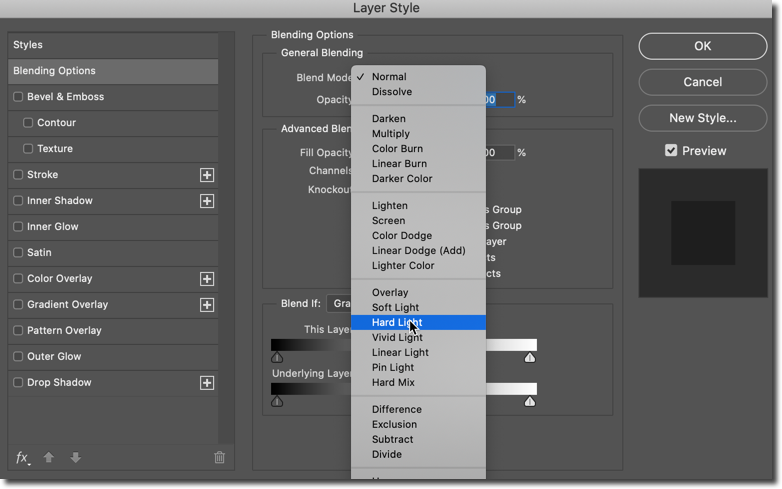Open the New Style dialog button
782x489 pixels.
click(702, 118)
